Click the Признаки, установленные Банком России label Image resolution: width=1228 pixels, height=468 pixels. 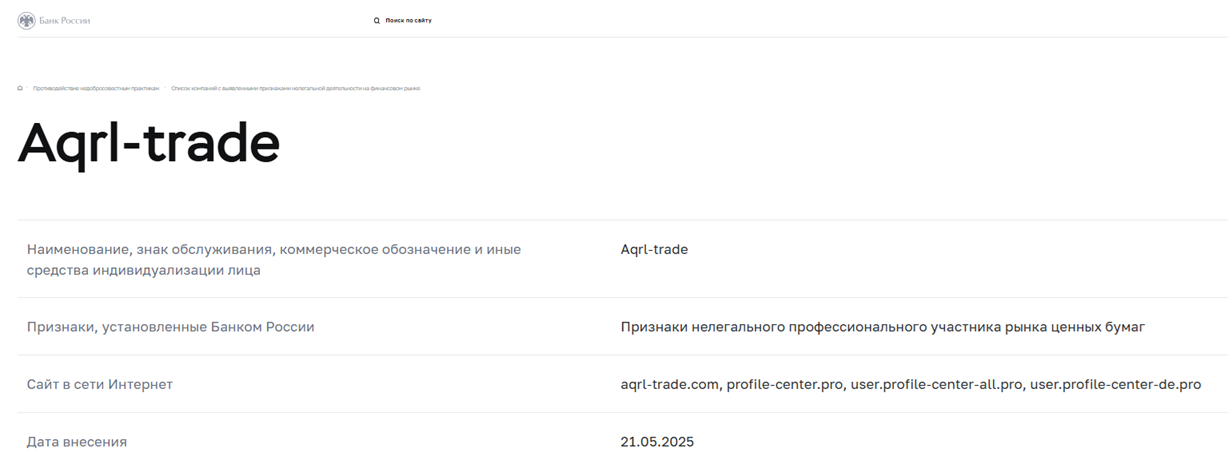171,327
